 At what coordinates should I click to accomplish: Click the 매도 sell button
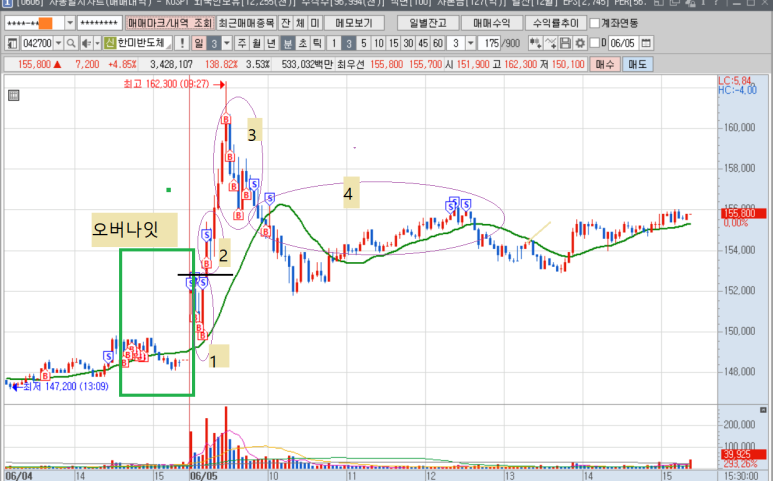point(635,63)
